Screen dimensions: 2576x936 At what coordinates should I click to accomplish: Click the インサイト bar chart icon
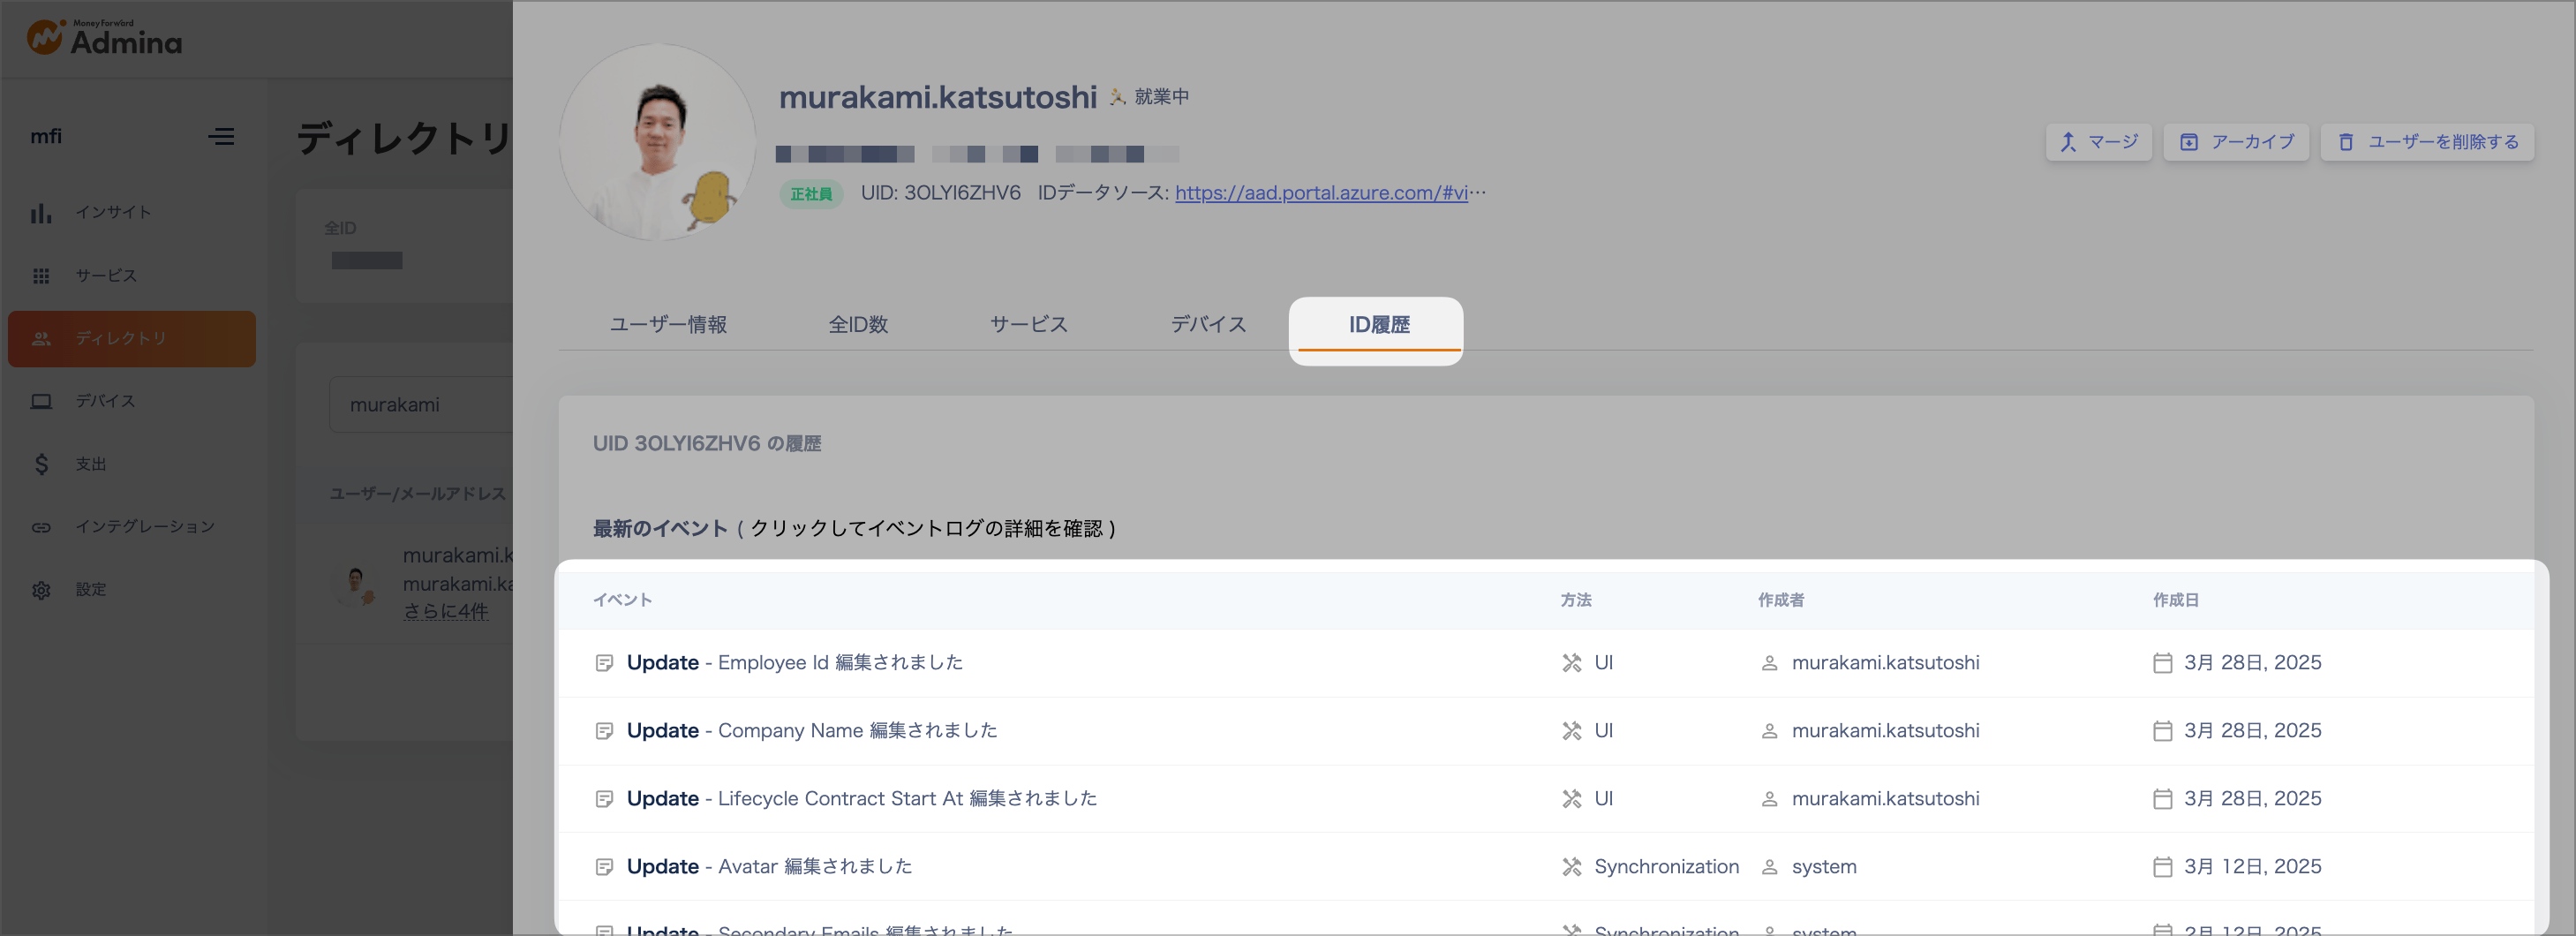coord(41,213)
